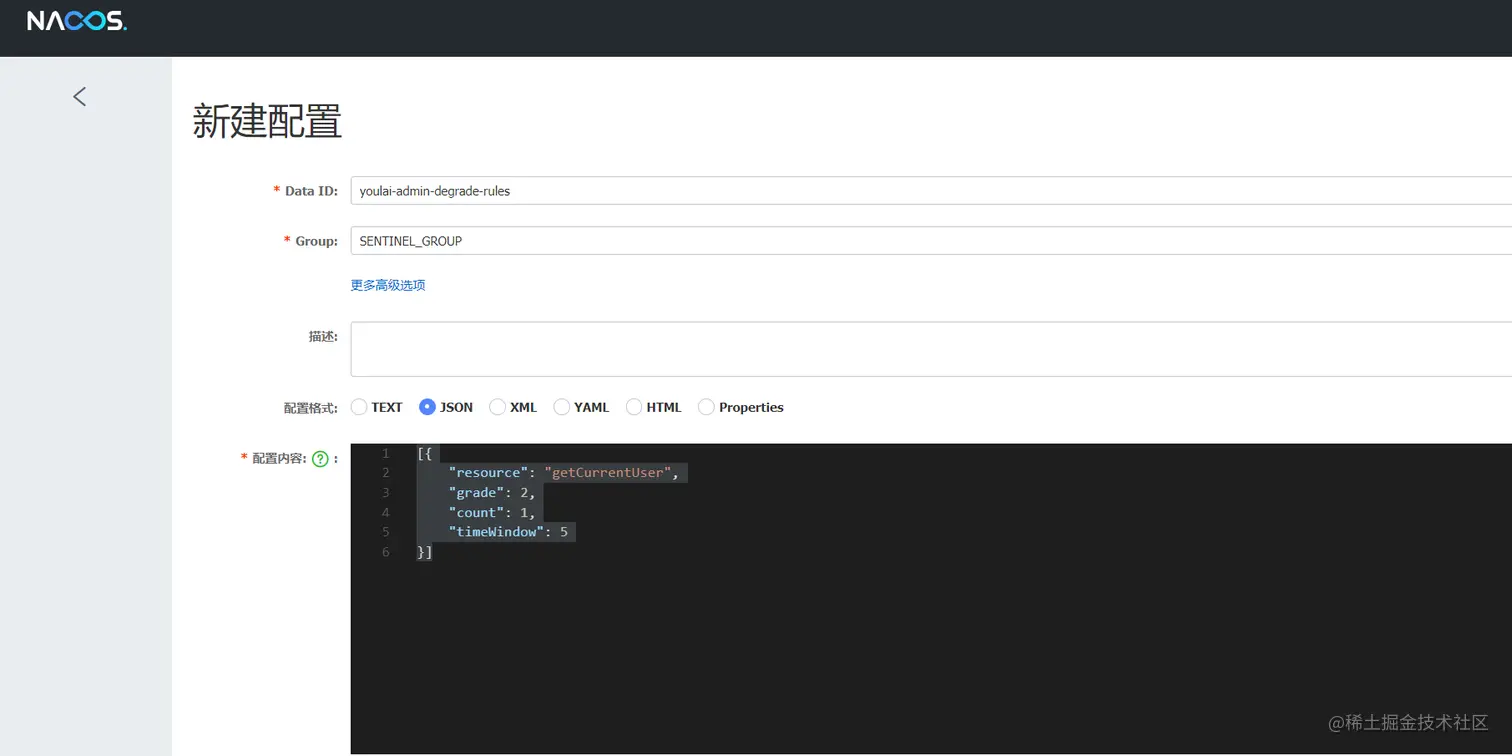
Task: Select the HTML format radio button
Action: (x=634, y=407)
